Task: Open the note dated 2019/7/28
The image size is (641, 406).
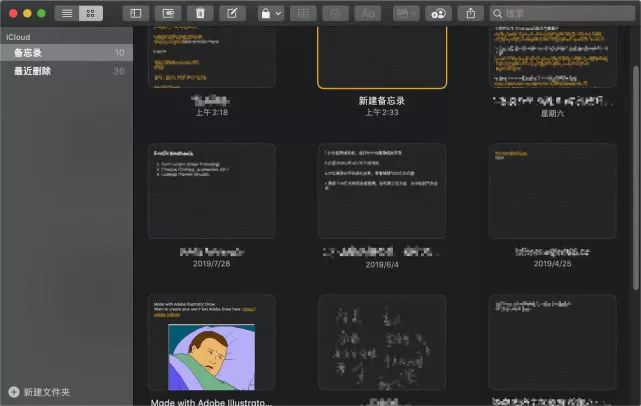Action: pyautogui.click(x=211, y=191)
